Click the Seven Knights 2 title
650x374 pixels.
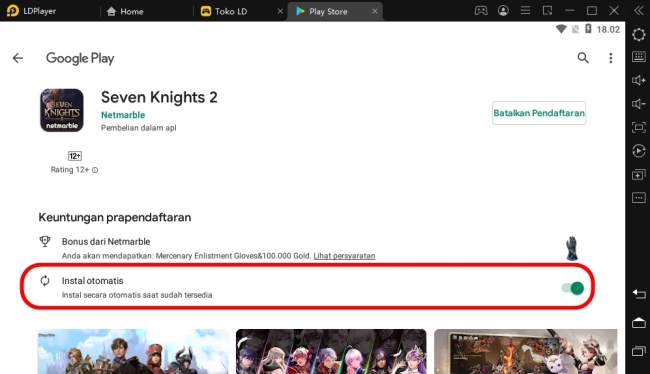[x=159, y=97]
